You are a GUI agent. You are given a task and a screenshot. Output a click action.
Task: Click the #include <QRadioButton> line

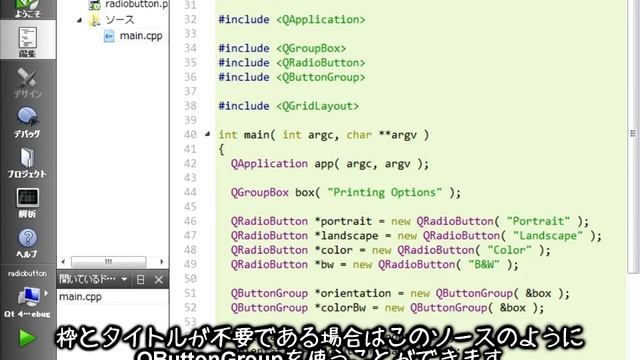[x=292, y=63]
